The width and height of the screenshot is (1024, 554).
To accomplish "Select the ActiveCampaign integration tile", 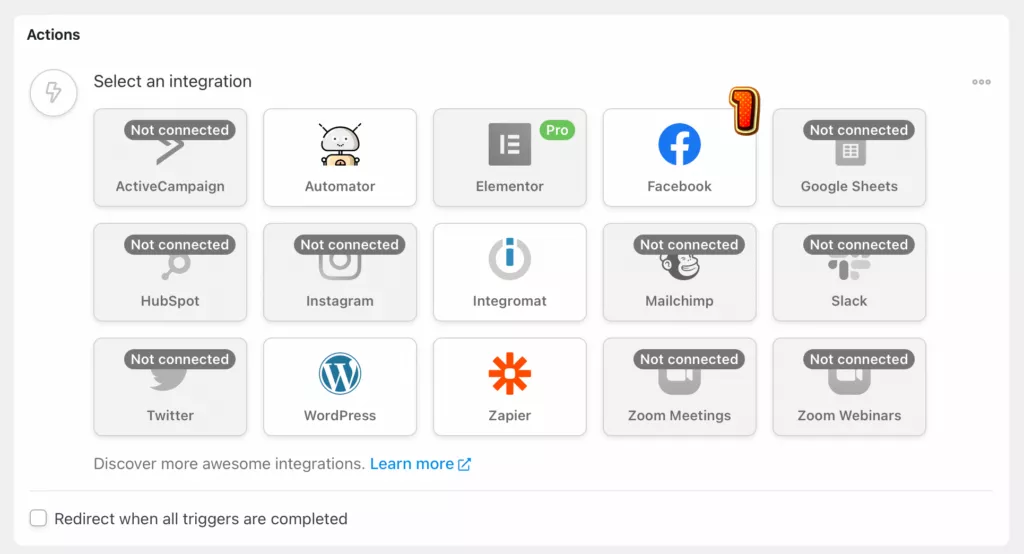I will pyautogui.click(x=170, y=157).
